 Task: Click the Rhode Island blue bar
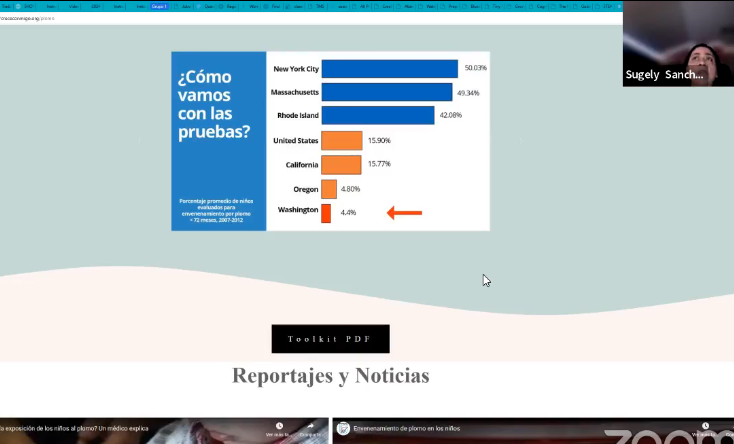pos(377,116)
